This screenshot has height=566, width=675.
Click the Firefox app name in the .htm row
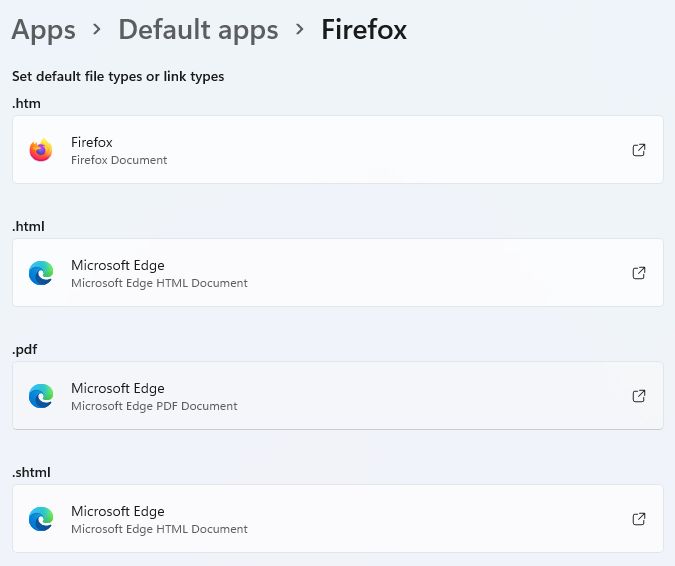point(92,142)
